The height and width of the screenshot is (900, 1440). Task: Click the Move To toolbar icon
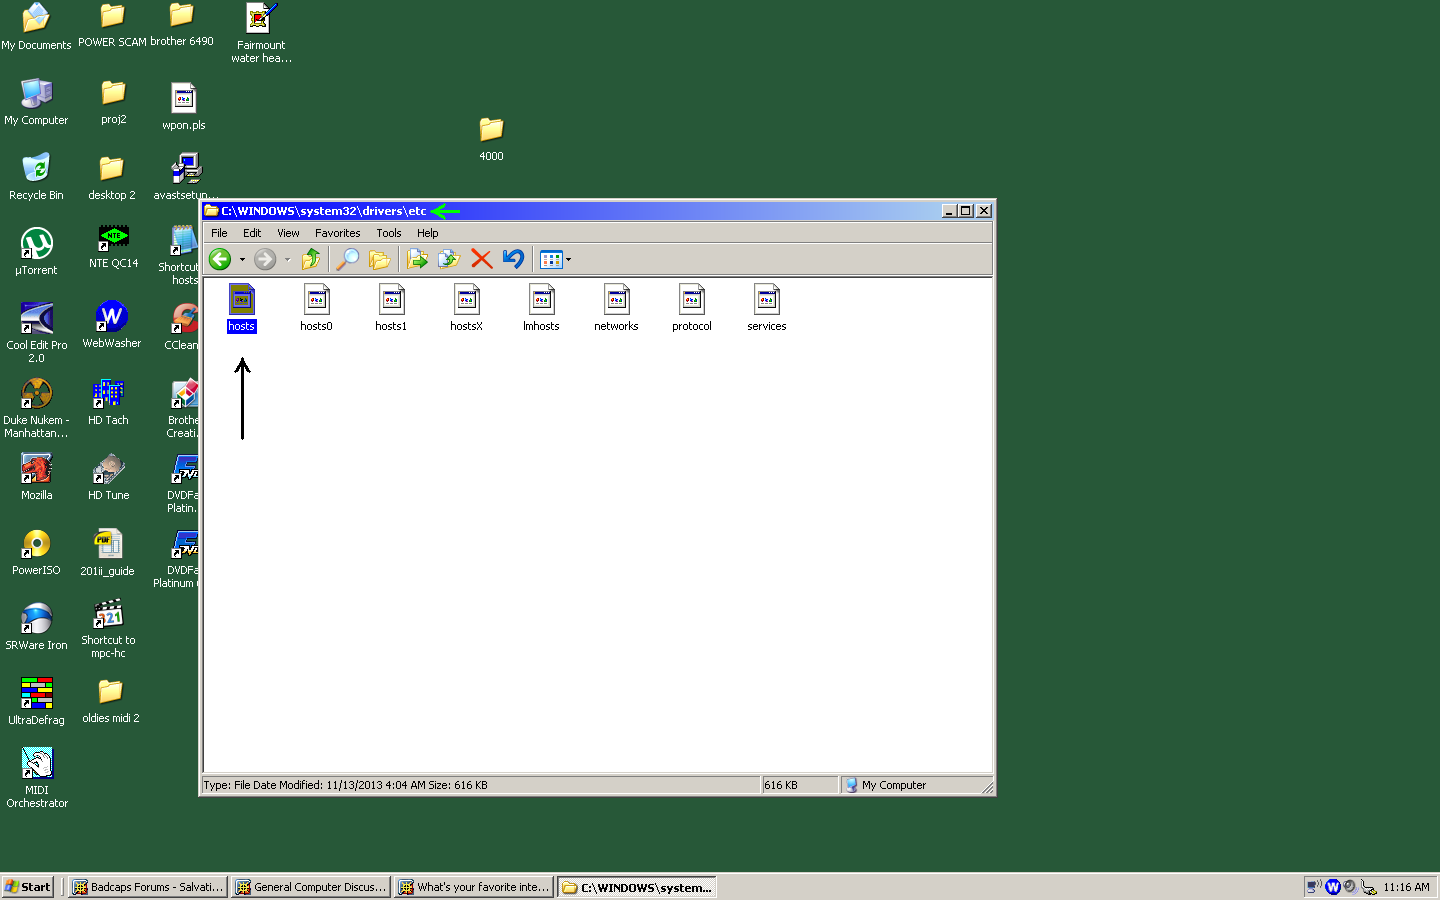417,260
